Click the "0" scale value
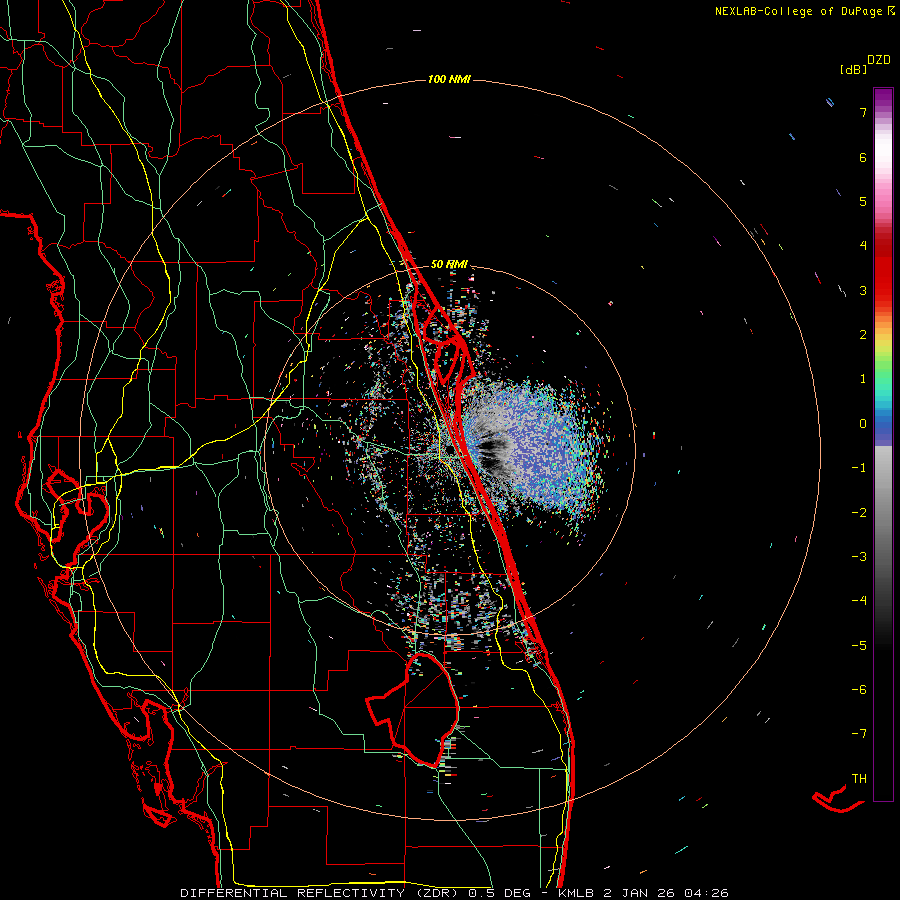The width and height of the screenshot is (900, 900). click(x=863, y=424)
